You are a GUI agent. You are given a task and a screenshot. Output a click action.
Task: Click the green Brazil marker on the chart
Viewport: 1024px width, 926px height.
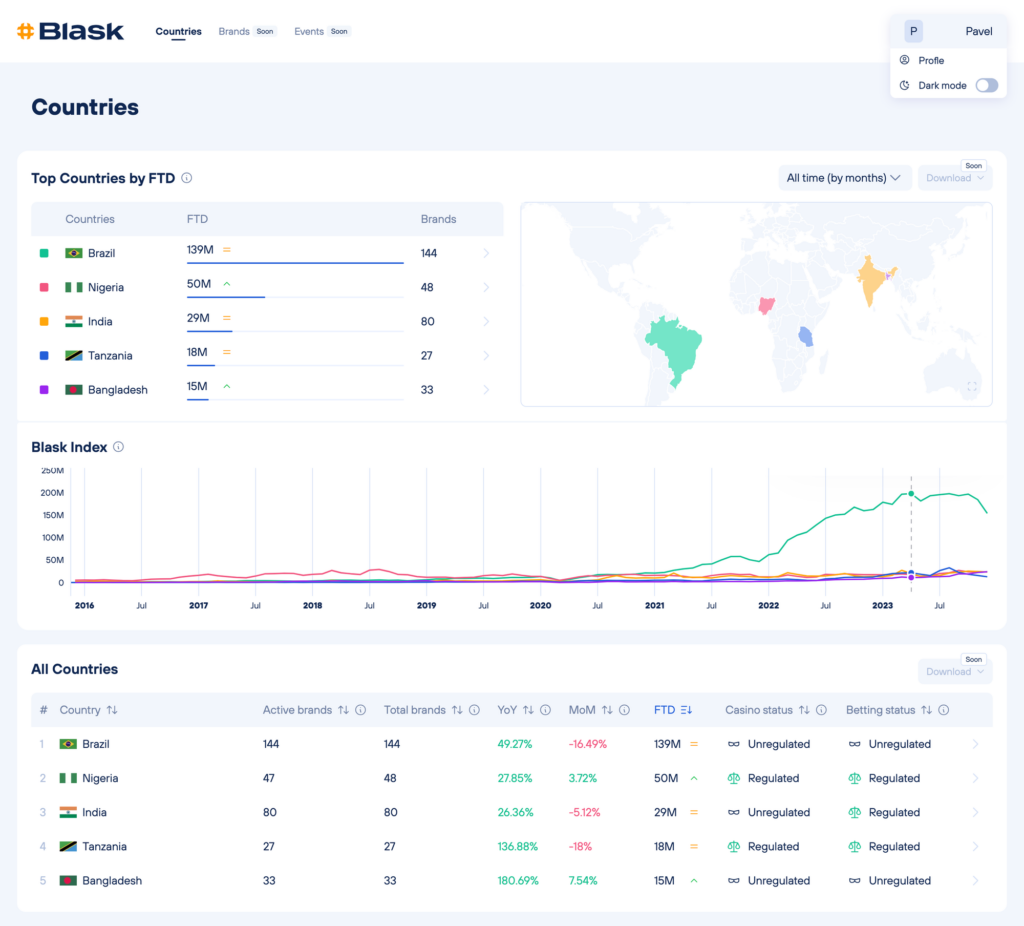[x=911, y=494]
